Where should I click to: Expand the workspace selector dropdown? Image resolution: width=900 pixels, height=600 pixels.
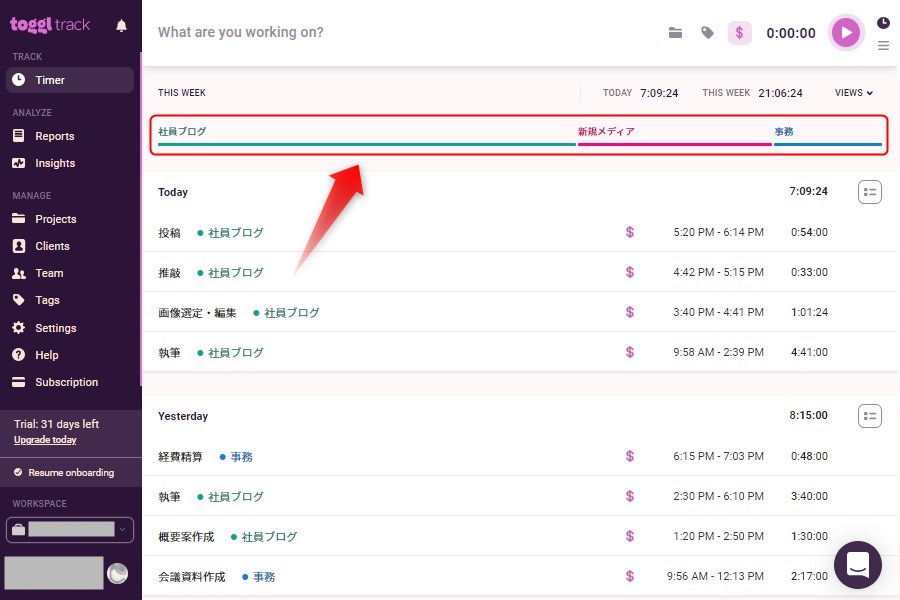pyautogui.click(x=70, y=529)
